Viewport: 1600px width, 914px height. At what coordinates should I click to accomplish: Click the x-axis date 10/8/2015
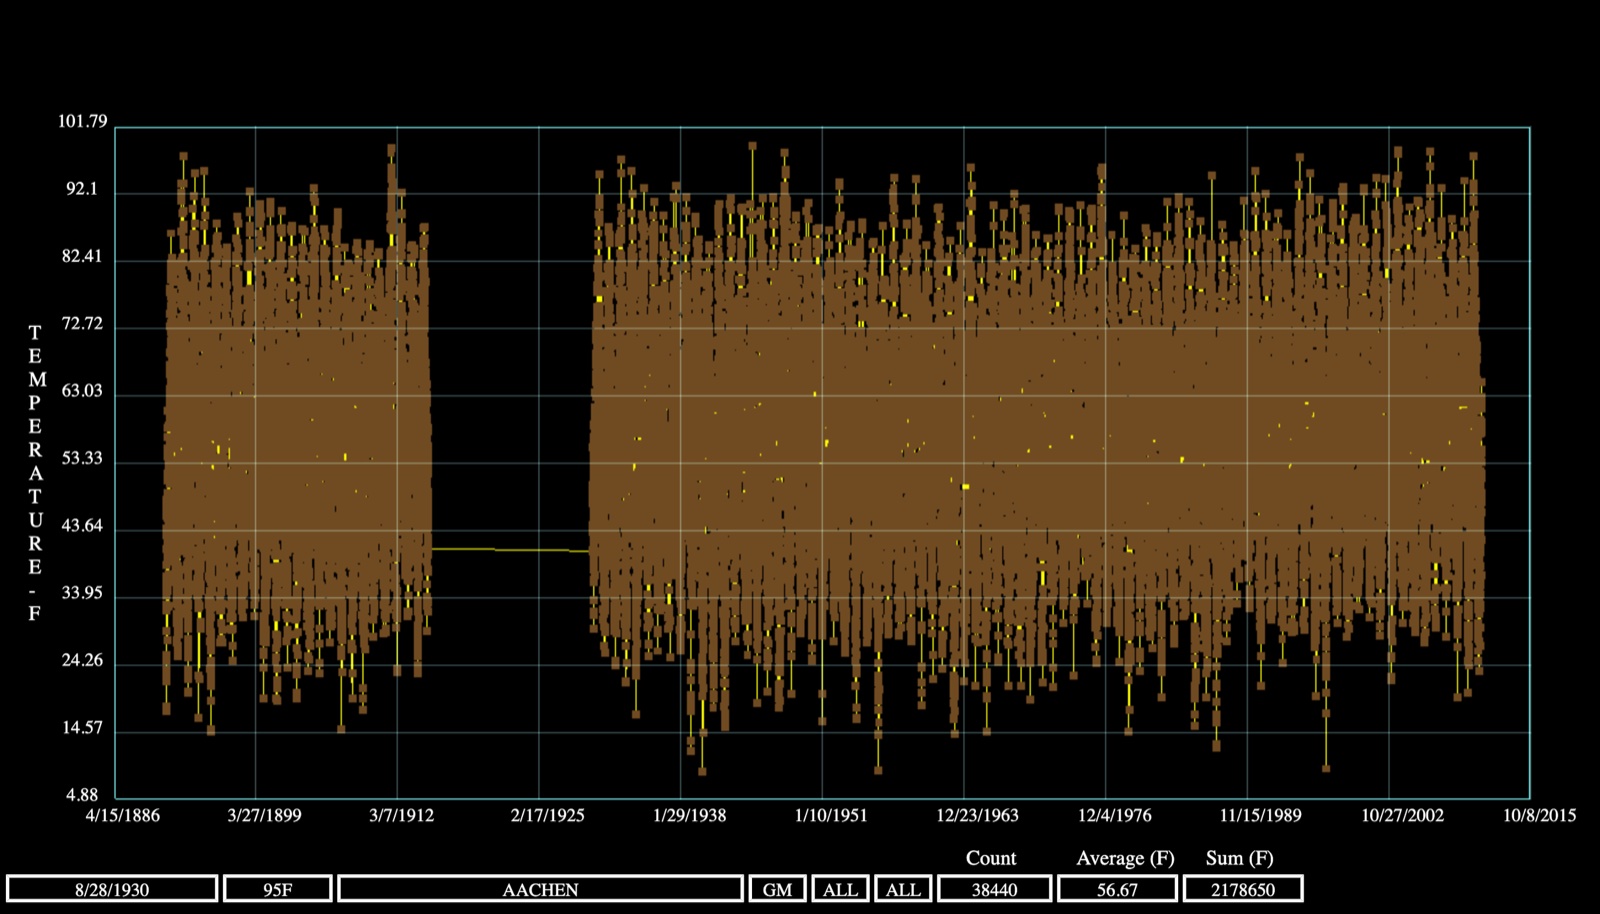1539,815
